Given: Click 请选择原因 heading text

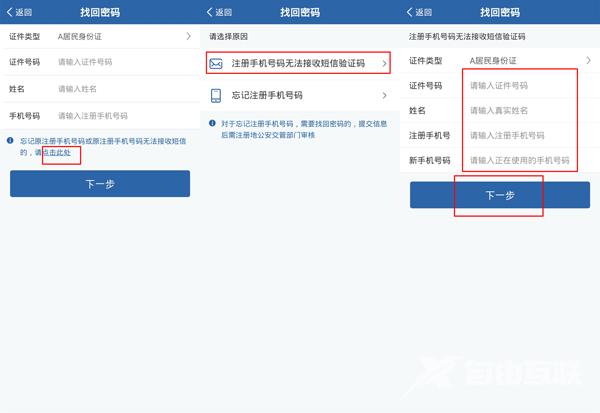Looking at the screenshot, I should [x=228, y=36].
